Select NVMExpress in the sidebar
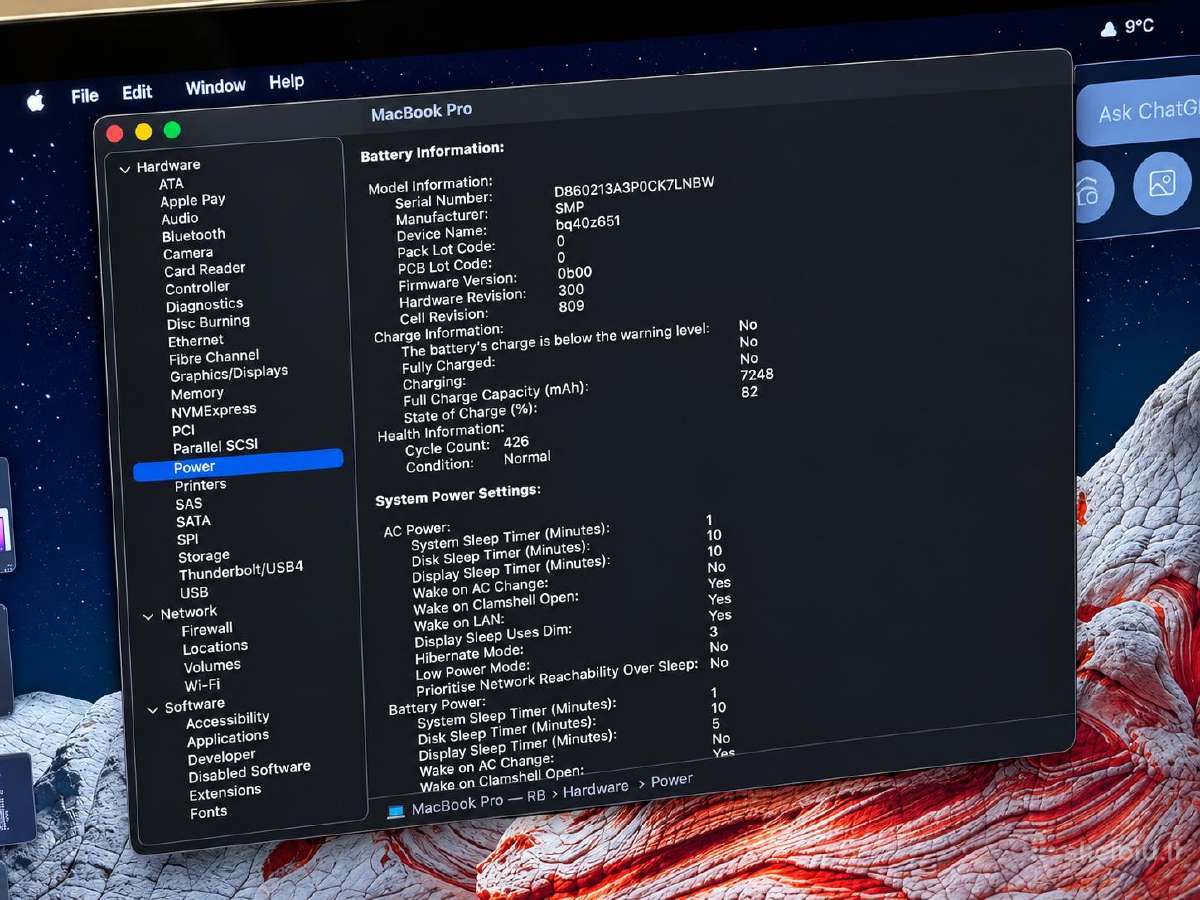This screenshot has width=1200, height=900. pos(214,410)
